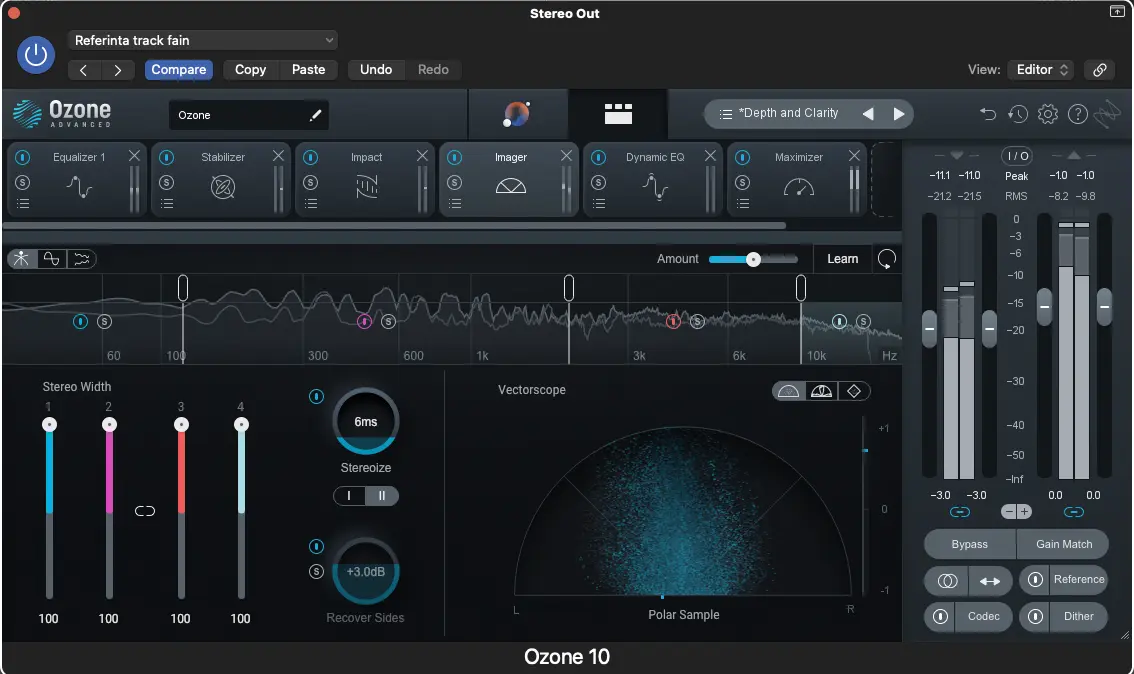This screenshot has height=674, width=1134.
Task: Click the pencil icon to rename preset
Action: pos(315,115)
